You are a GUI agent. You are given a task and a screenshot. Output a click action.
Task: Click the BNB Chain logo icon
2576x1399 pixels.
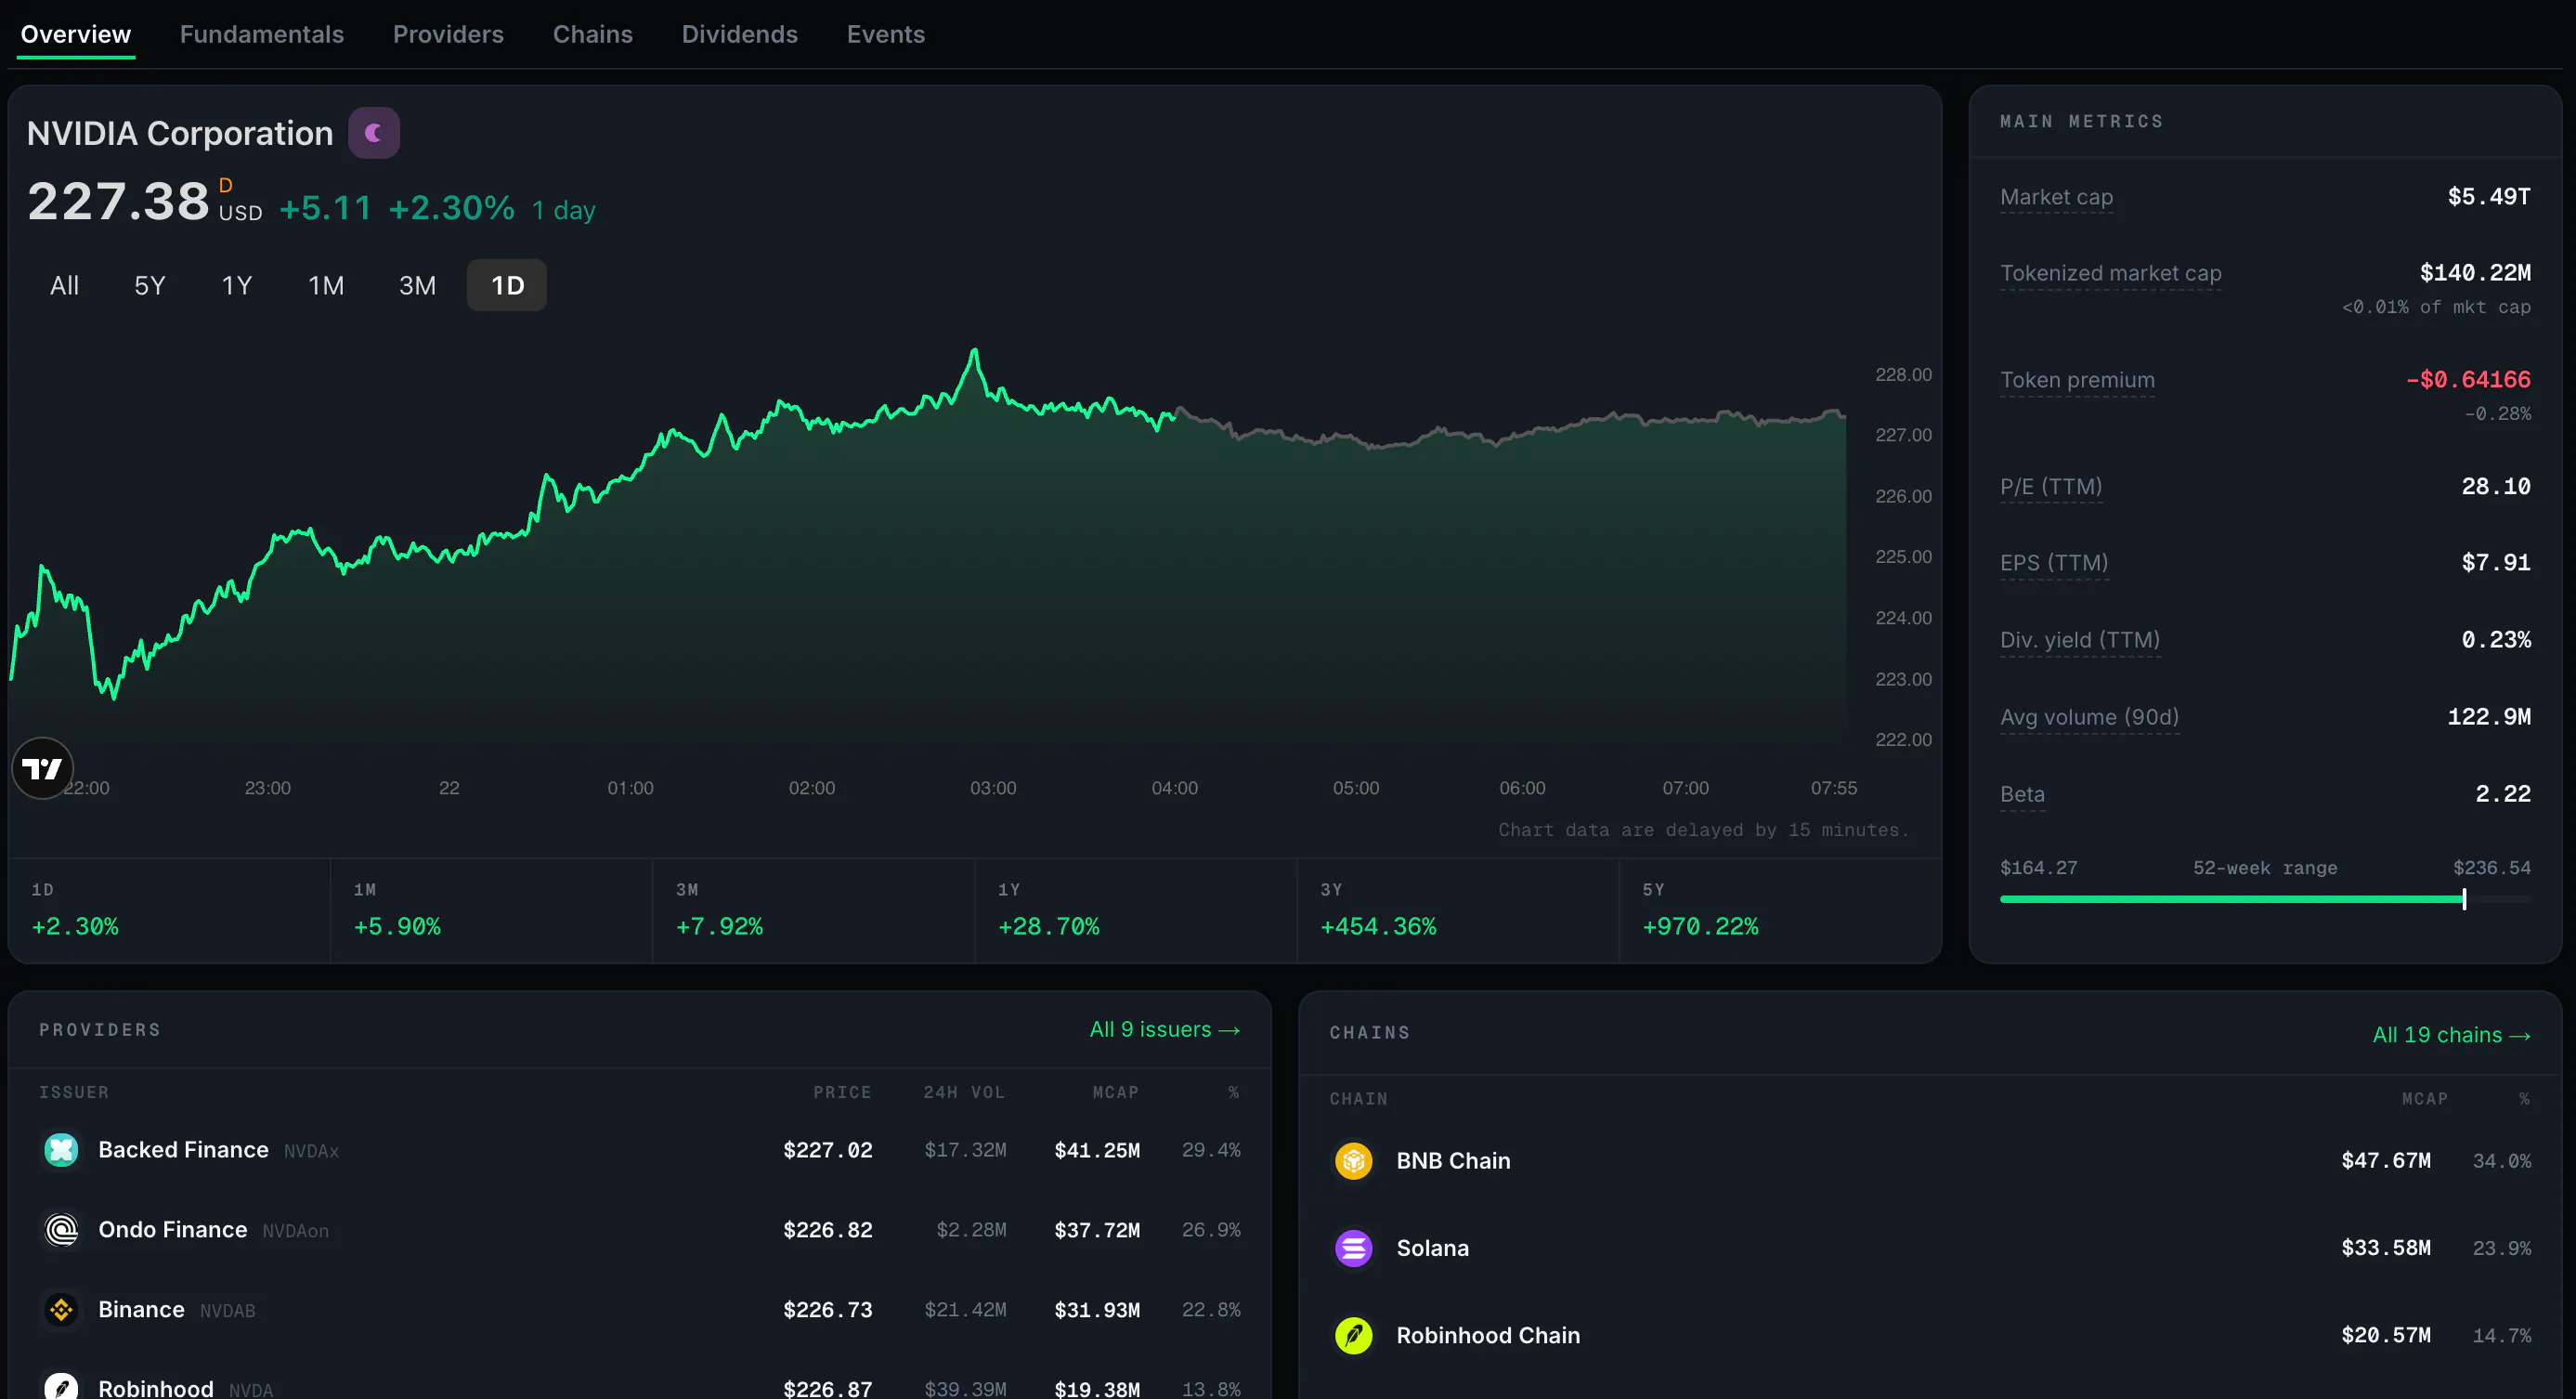pos(1354,1161)
